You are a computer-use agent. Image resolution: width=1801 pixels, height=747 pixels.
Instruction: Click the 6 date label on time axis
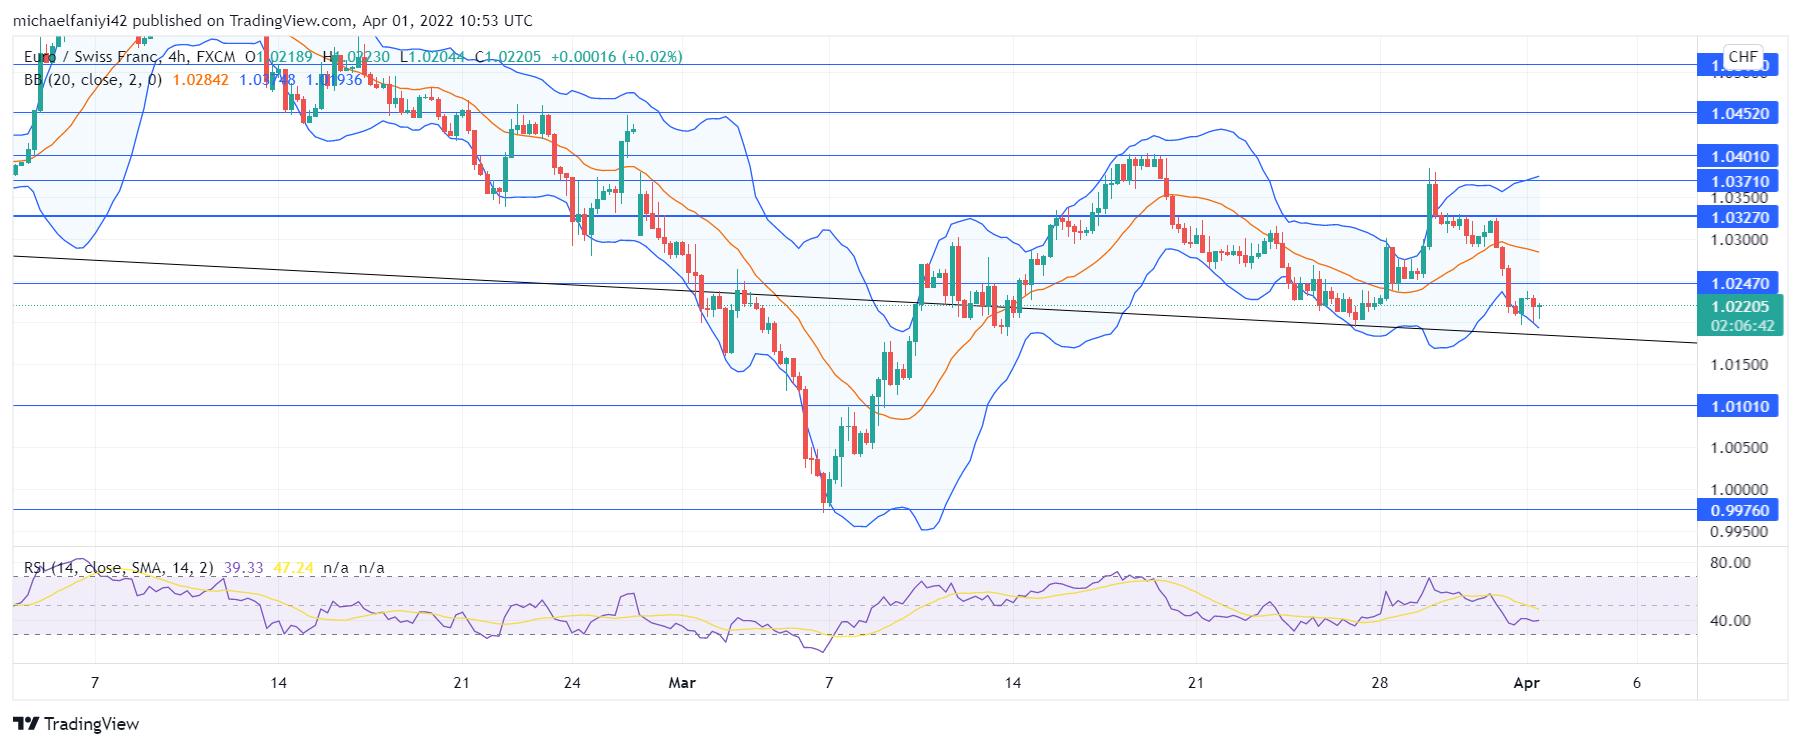(1637, 683)
